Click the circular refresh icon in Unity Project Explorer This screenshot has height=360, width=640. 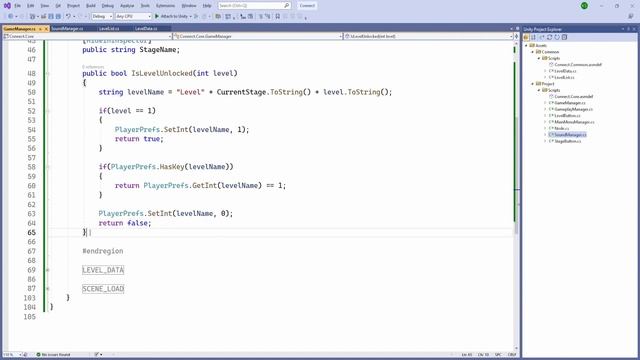click(x=557, y=37)
